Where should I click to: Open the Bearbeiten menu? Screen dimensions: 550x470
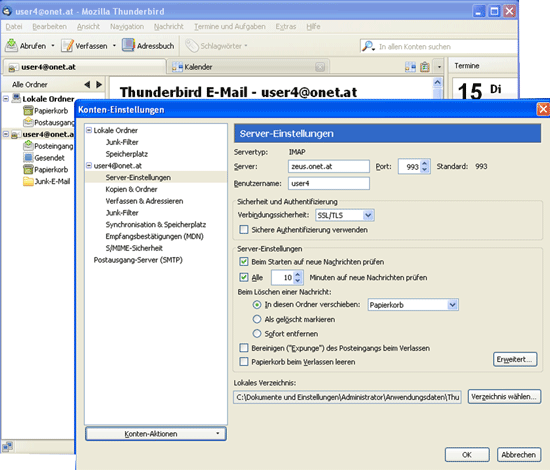tap(49, 27)
